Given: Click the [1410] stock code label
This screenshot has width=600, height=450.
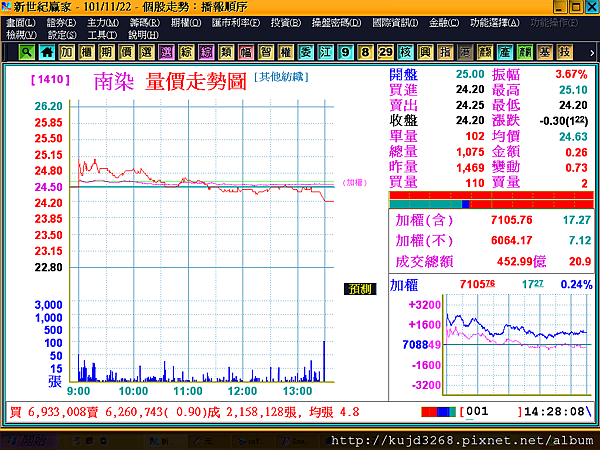Looking at the screenshot, I should point(51,80).
